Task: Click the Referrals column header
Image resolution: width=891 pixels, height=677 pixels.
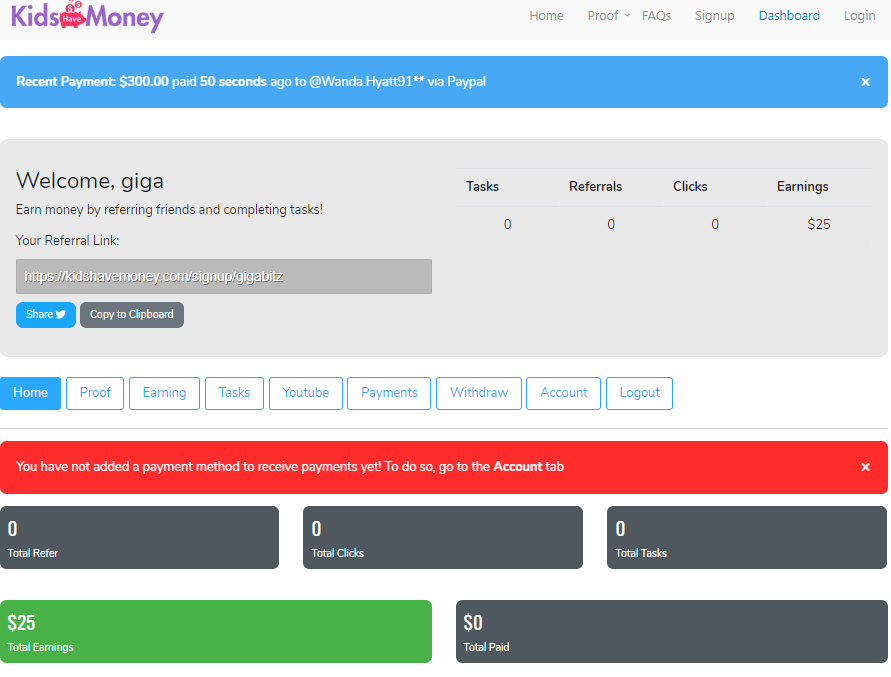Action: [x=596, y=186]
